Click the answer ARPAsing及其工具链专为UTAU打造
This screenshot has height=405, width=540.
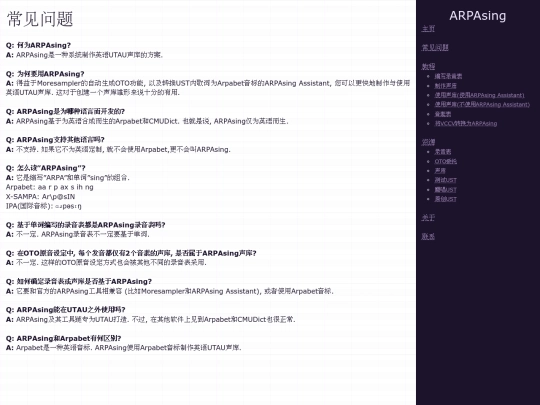pos(151,319)
